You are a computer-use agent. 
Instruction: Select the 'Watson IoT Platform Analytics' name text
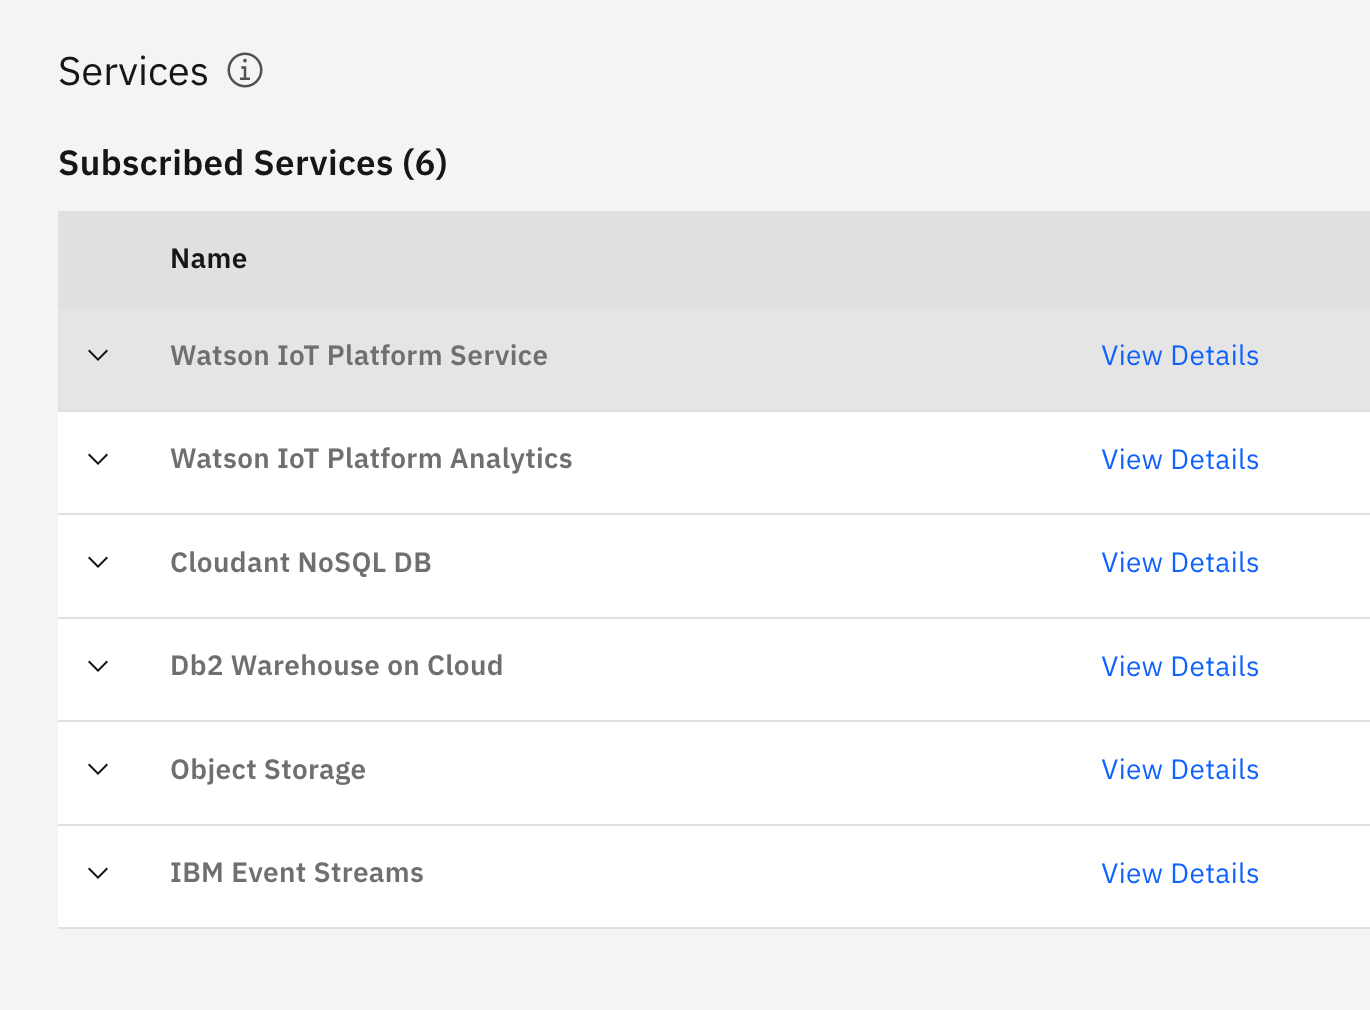pos(372,459)
